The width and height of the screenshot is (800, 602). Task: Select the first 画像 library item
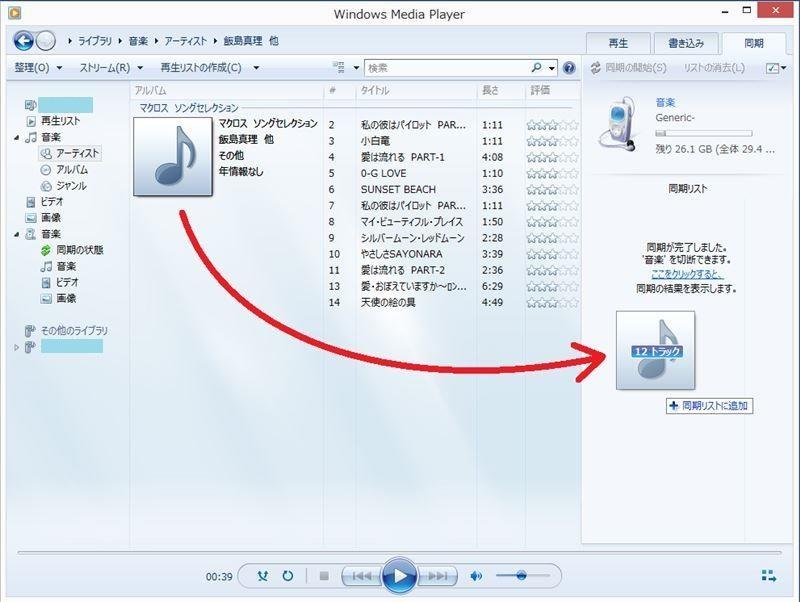(x=51, y=218)
